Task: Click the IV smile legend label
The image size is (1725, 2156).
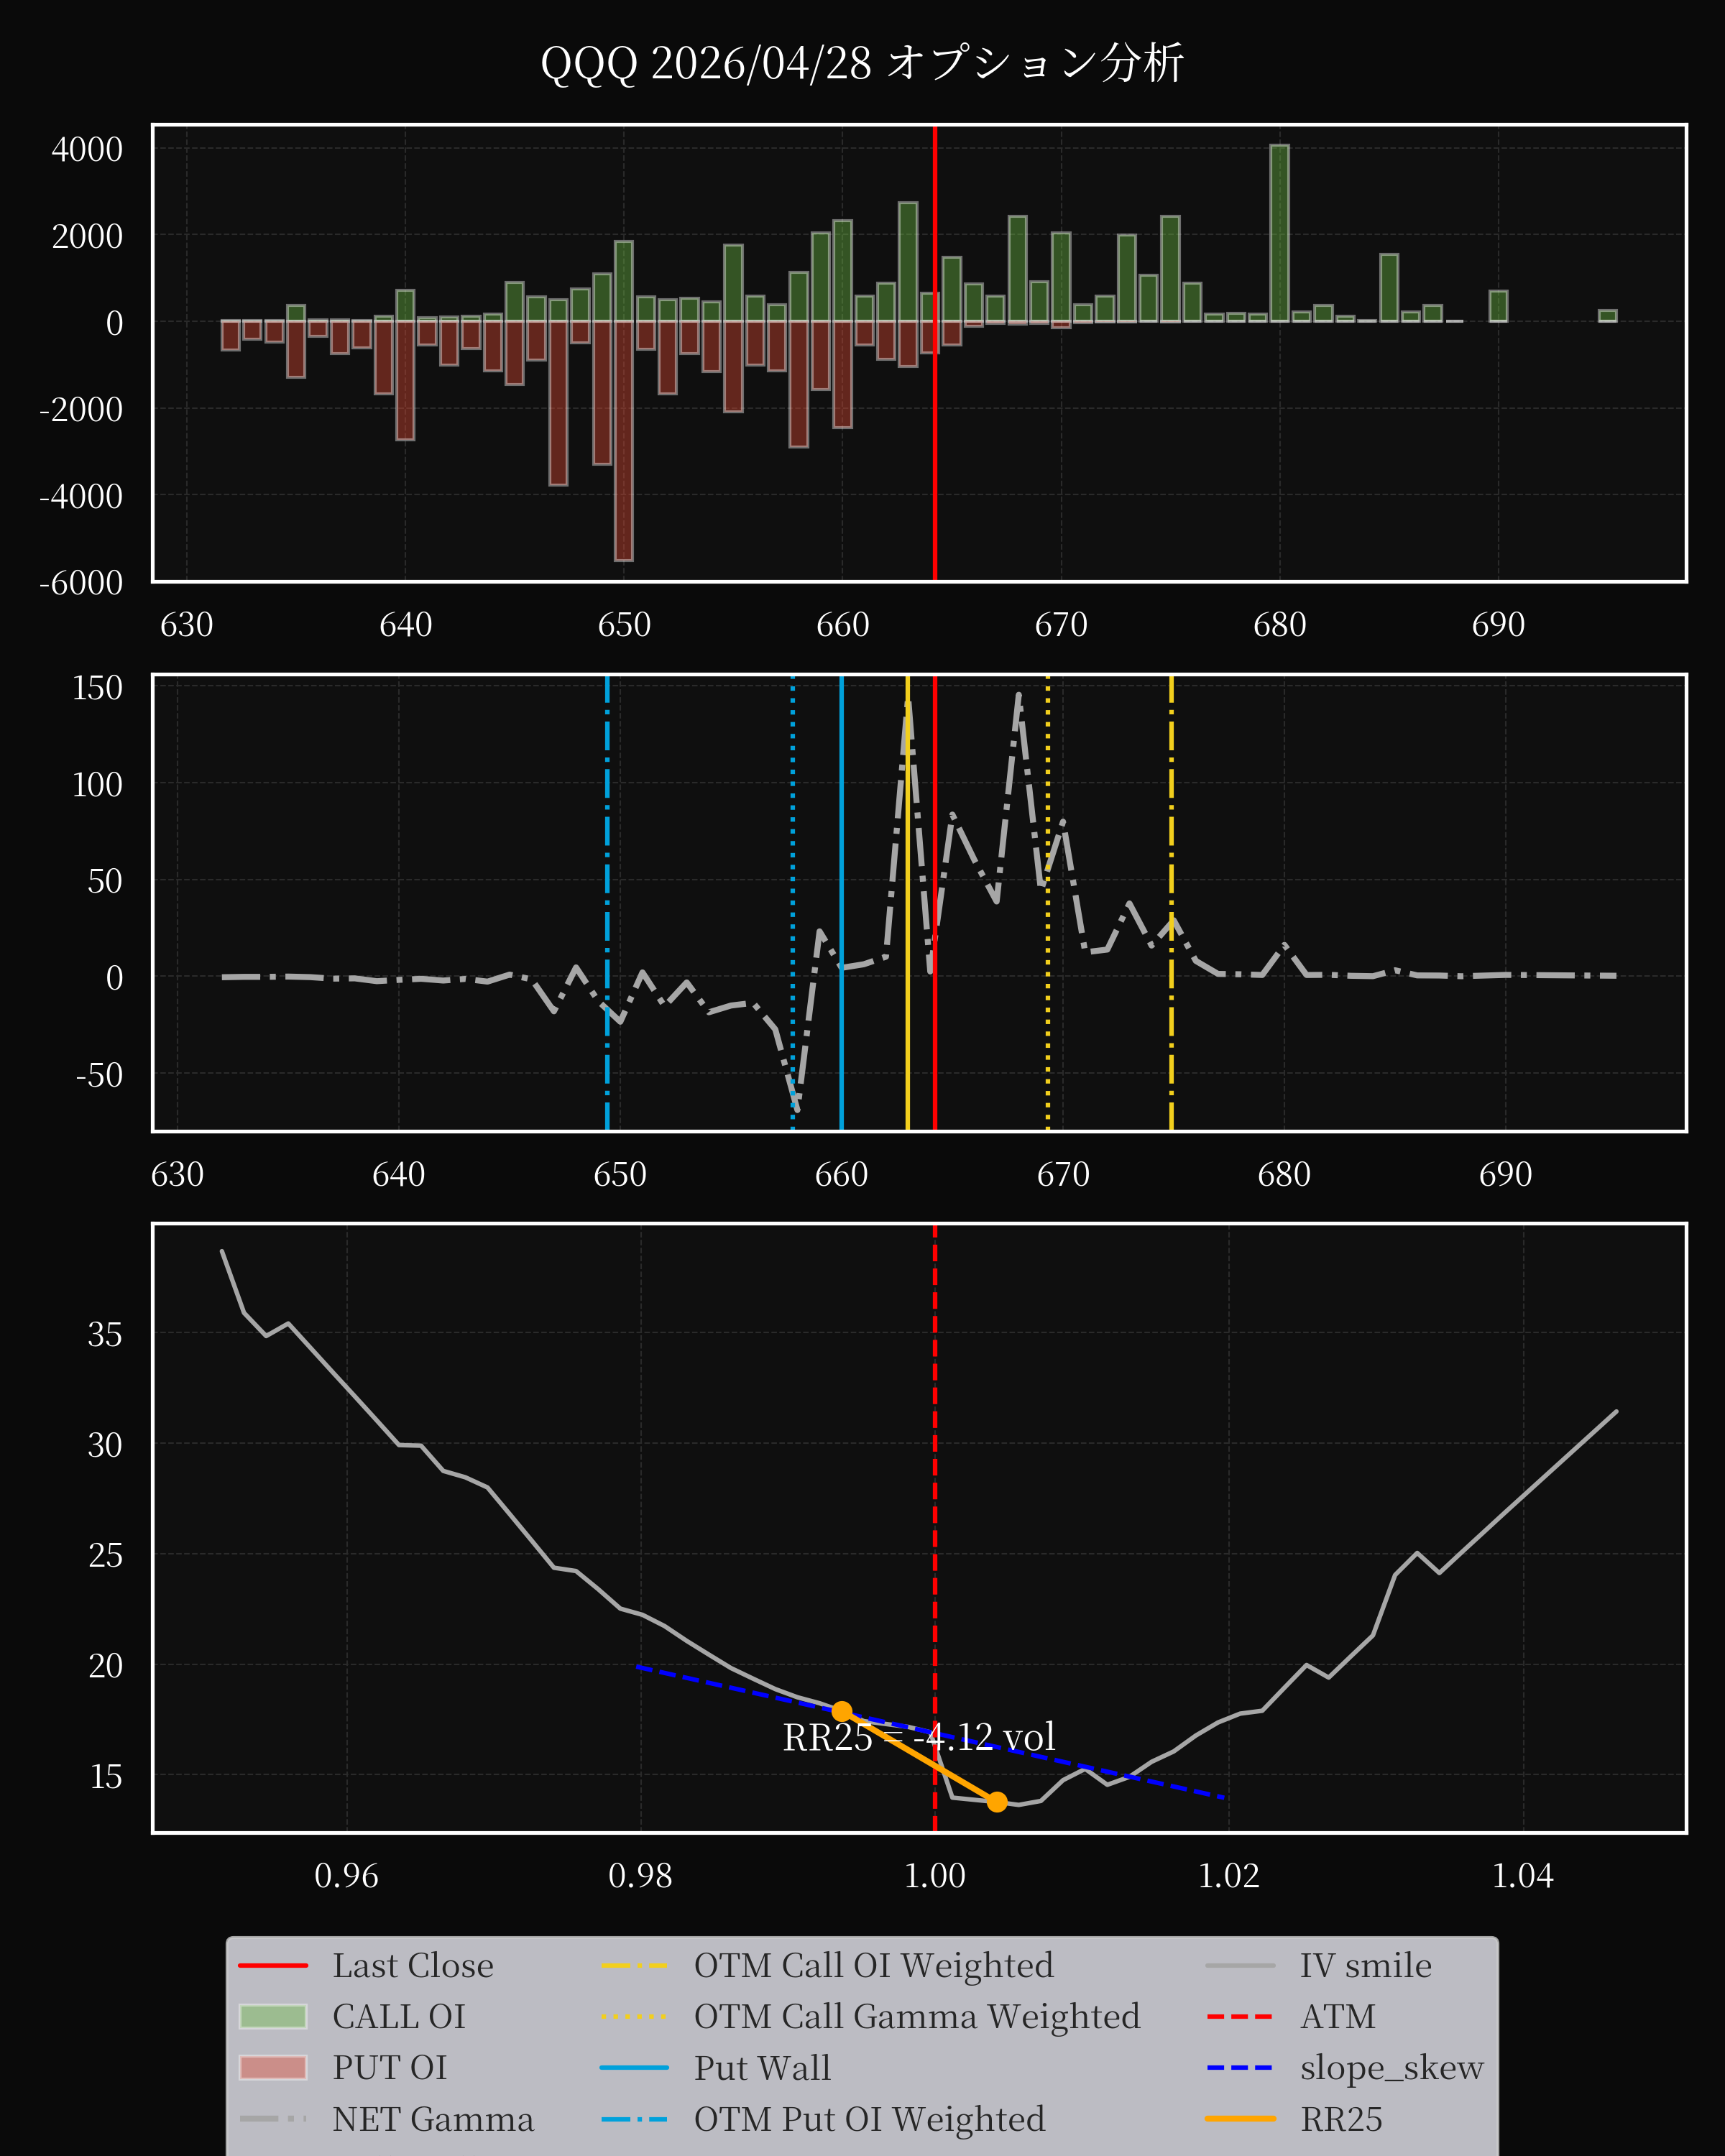Action: point(1366,1966)
